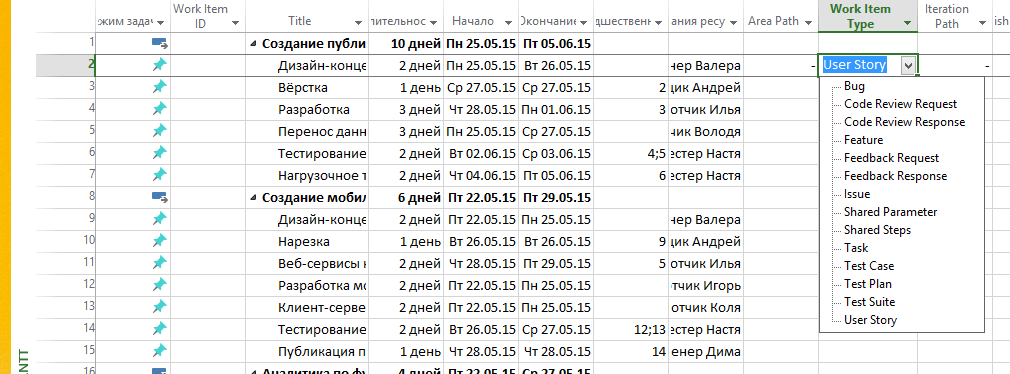The height and width of the screenshot is (374, 1010).
Task: Open the Iteration Path column filter arrow
Action: click(982, 23)
